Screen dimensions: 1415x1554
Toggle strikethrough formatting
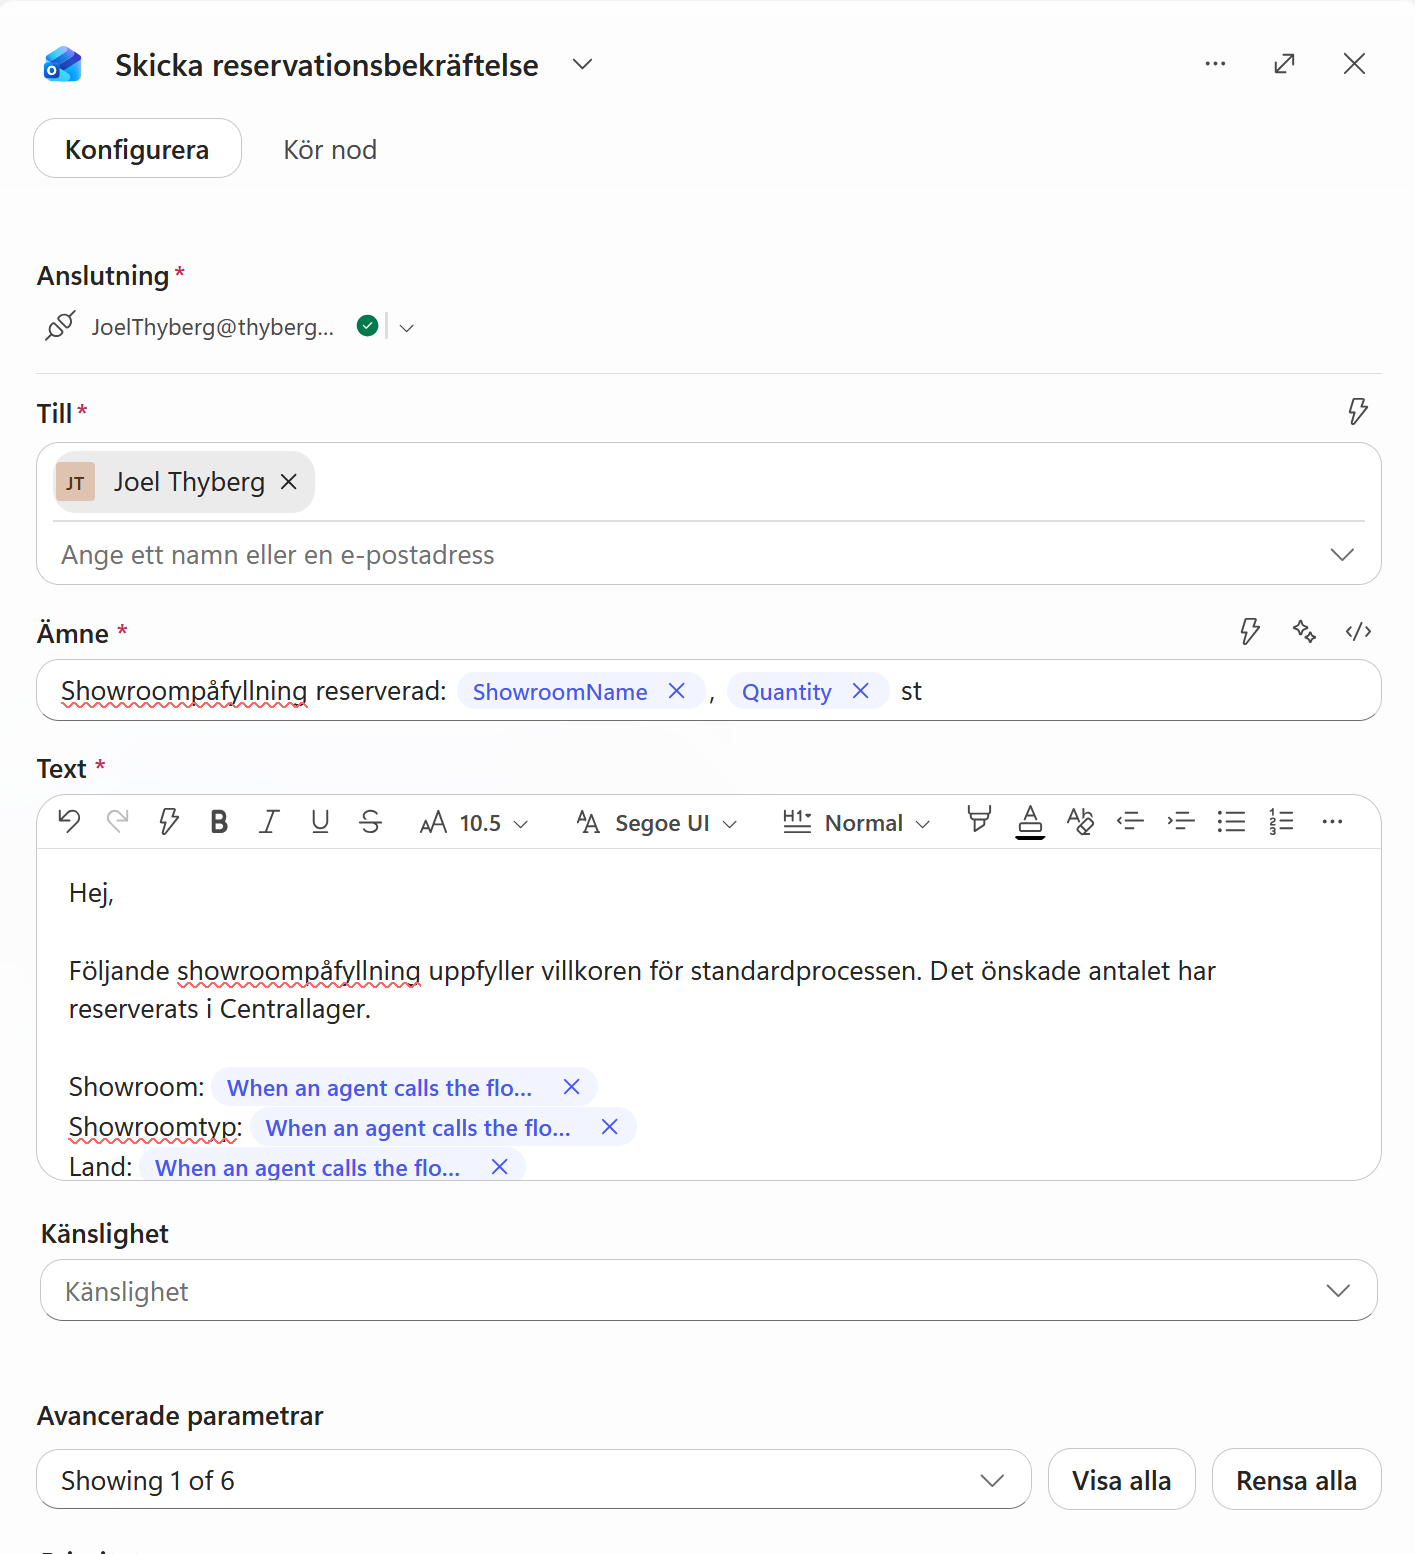[x=370, y=822]
